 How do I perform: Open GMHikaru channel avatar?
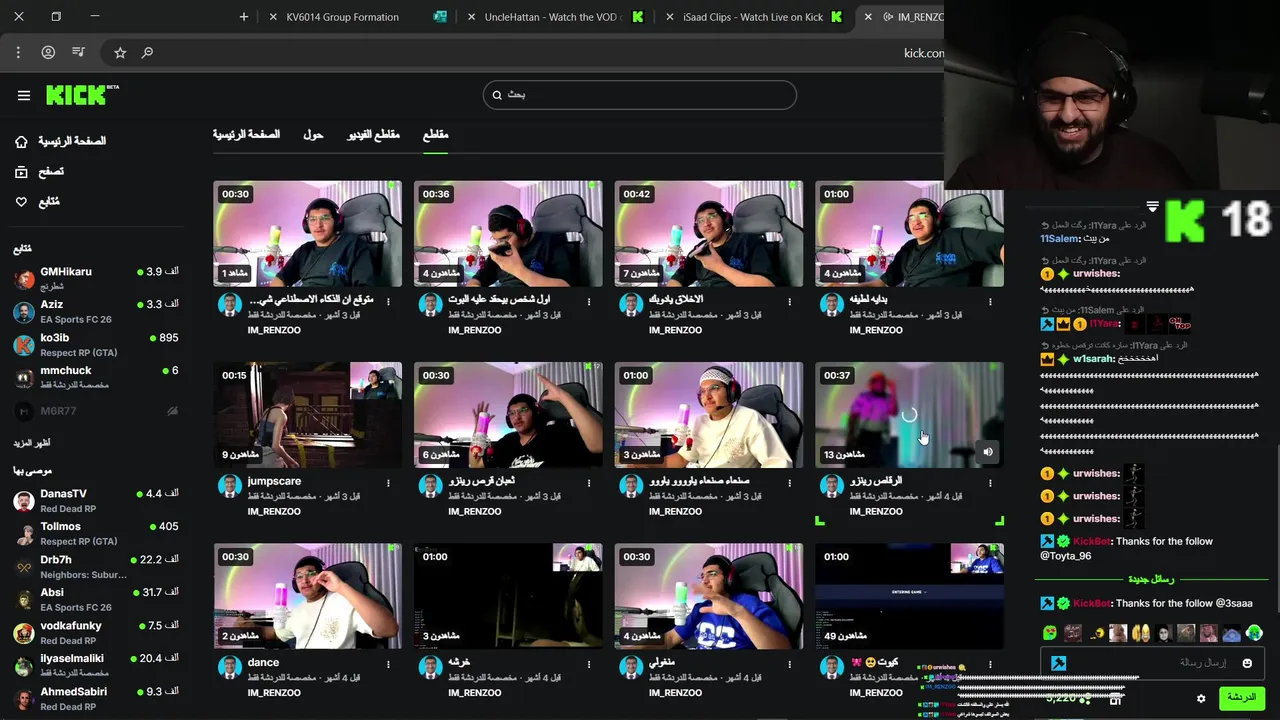tap(24, 278)
